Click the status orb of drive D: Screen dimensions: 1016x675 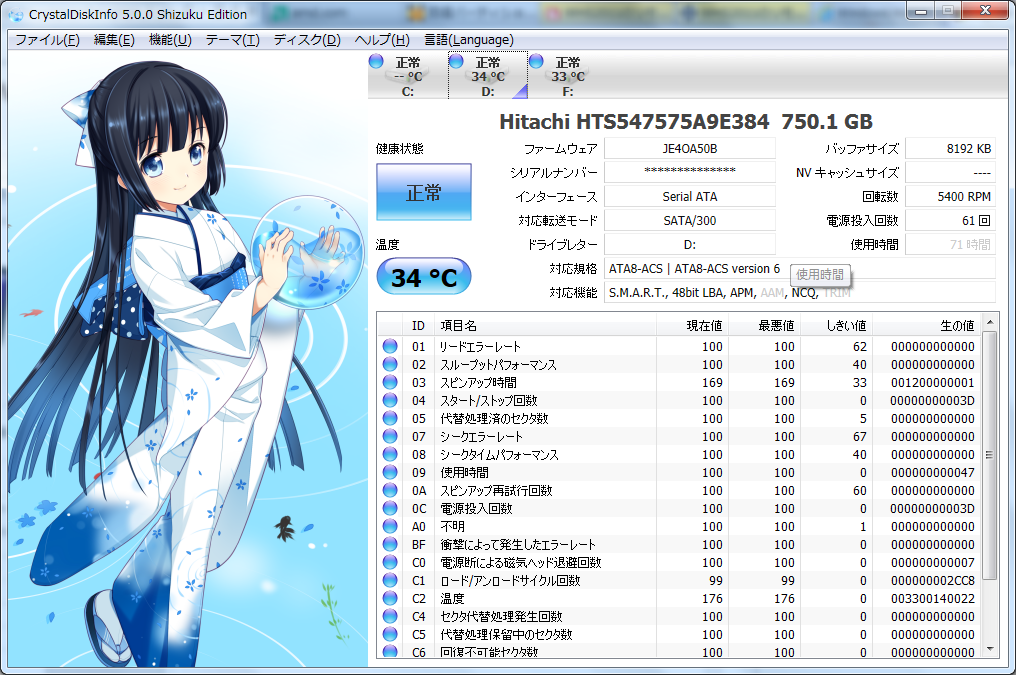(456, 62)
